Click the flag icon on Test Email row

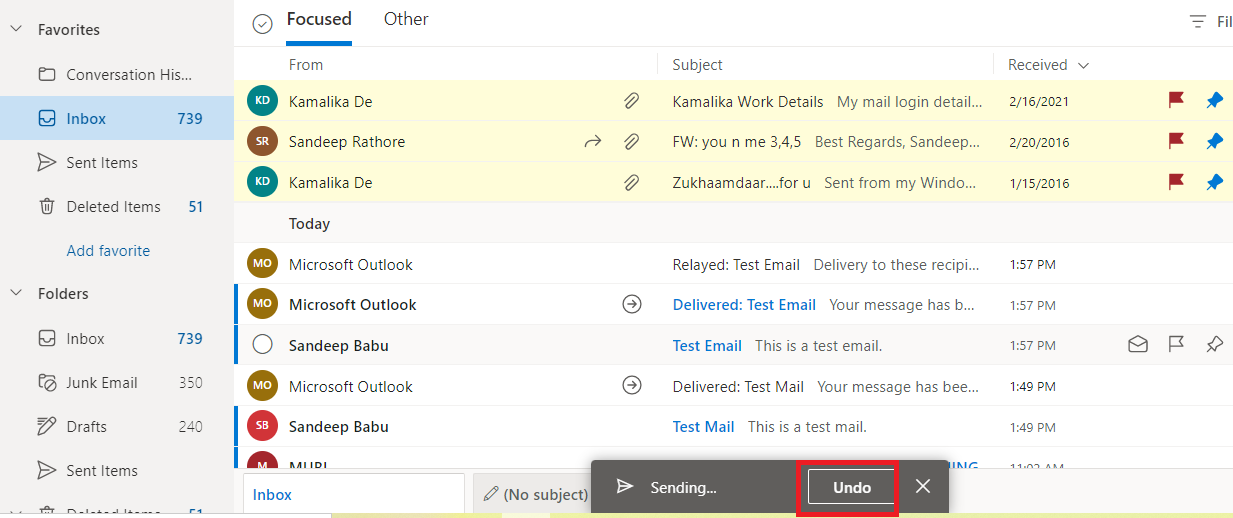1176,345
